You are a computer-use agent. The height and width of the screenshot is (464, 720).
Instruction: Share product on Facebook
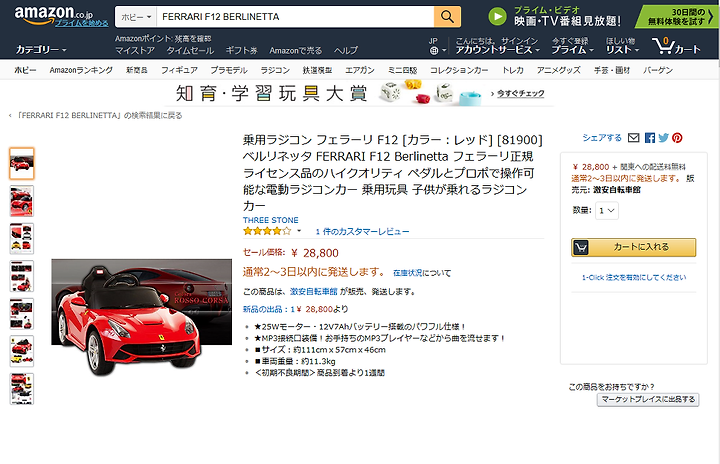tap(650, 138)
